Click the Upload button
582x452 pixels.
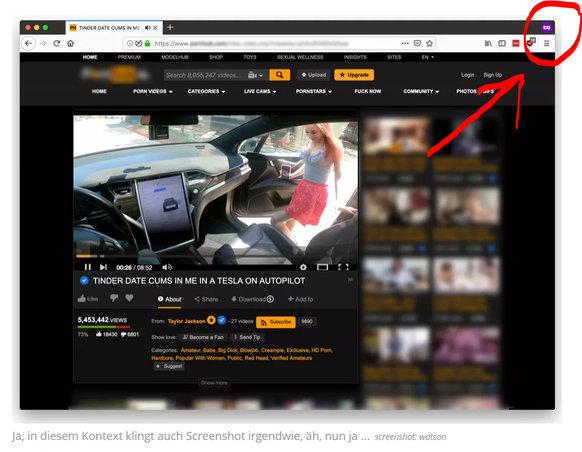point(314,75)
